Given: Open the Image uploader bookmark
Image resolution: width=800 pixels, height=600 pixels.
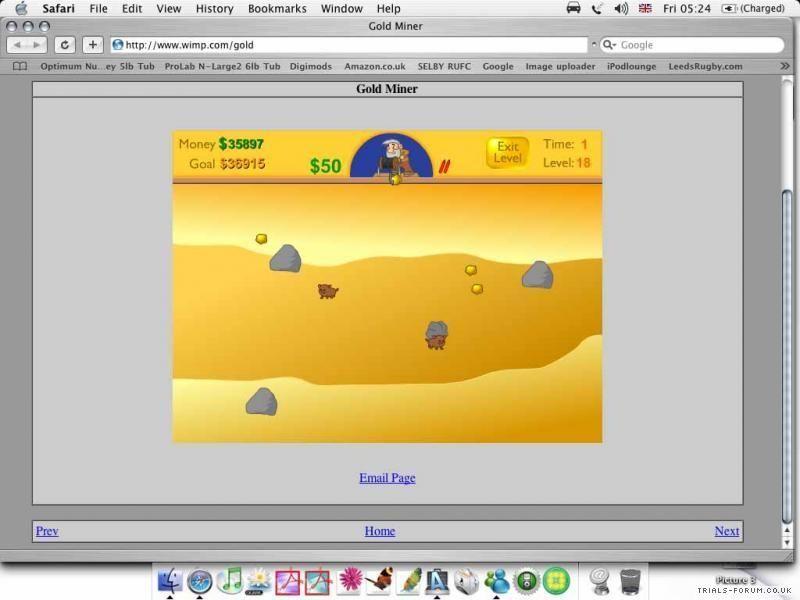Looking at the screenshot, I should click(560, 66).
